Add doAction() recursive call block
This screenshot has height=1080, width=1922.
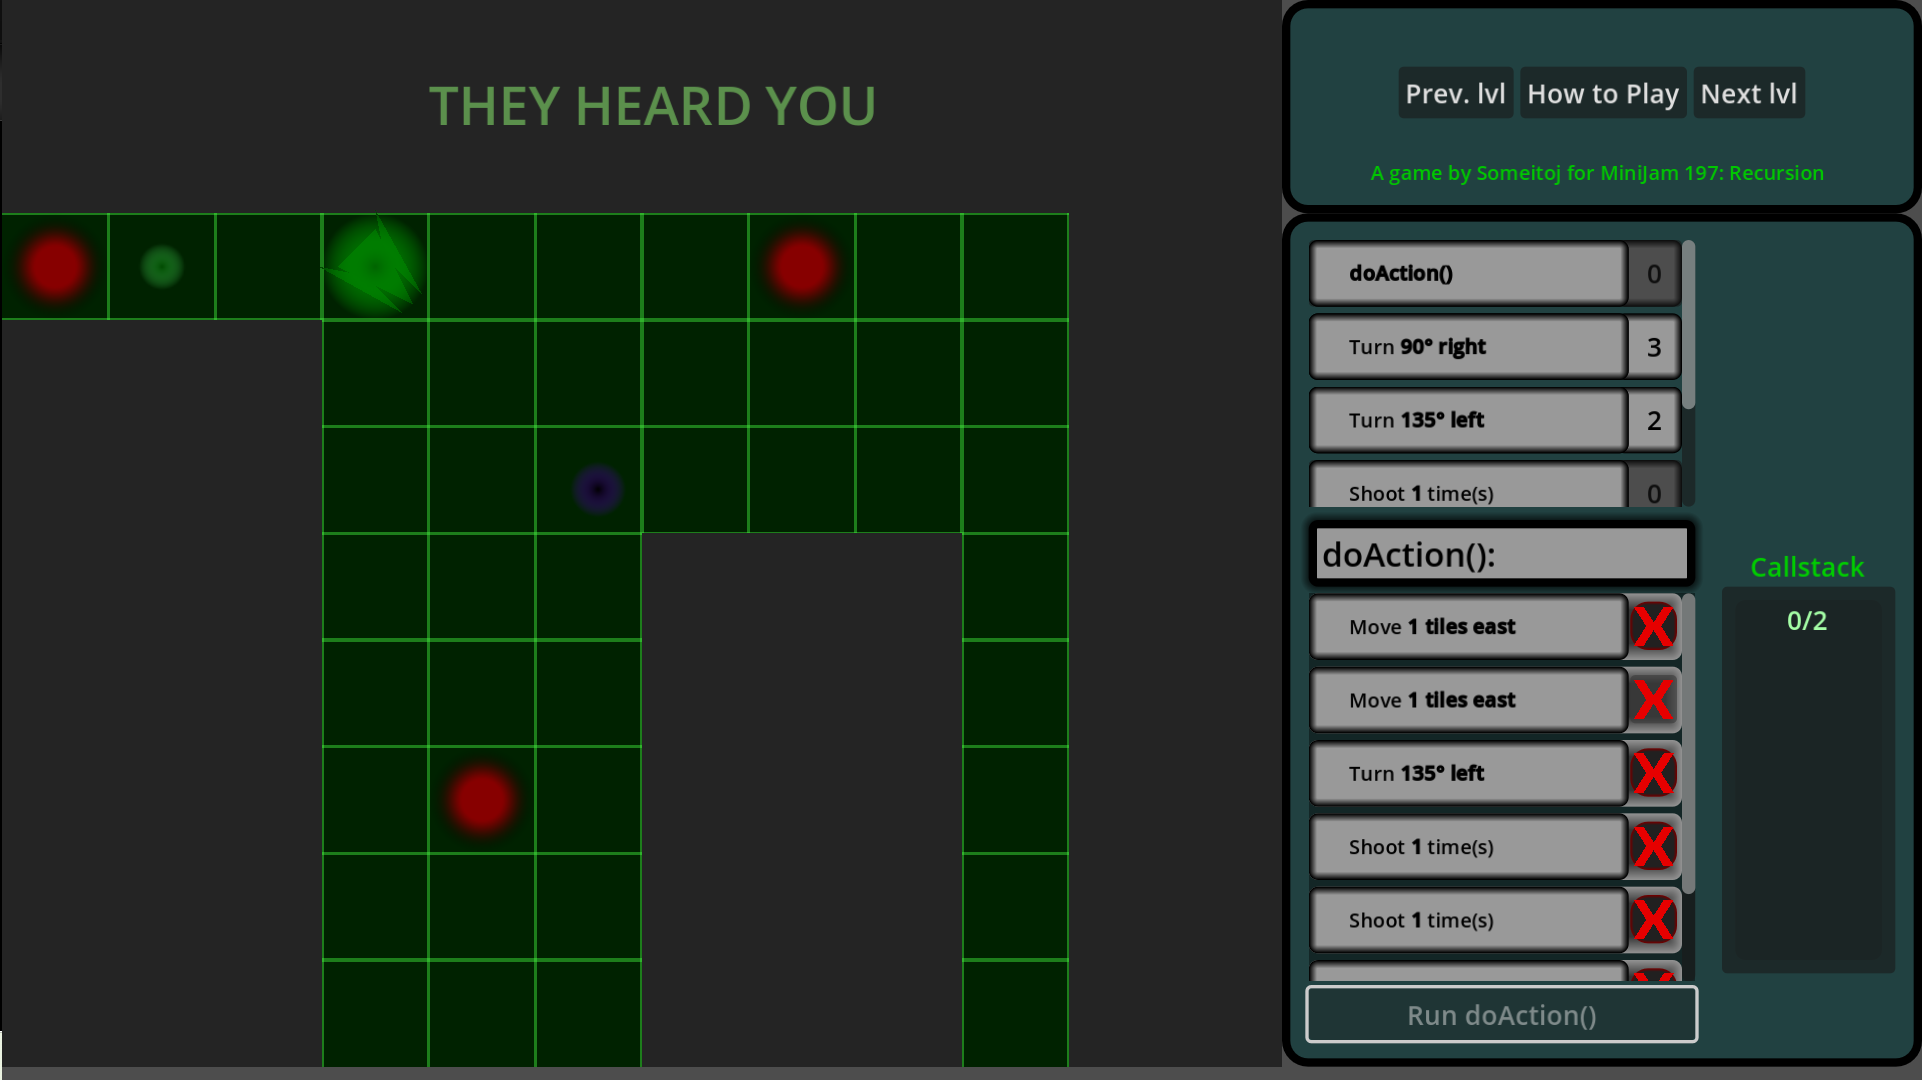1468,273
